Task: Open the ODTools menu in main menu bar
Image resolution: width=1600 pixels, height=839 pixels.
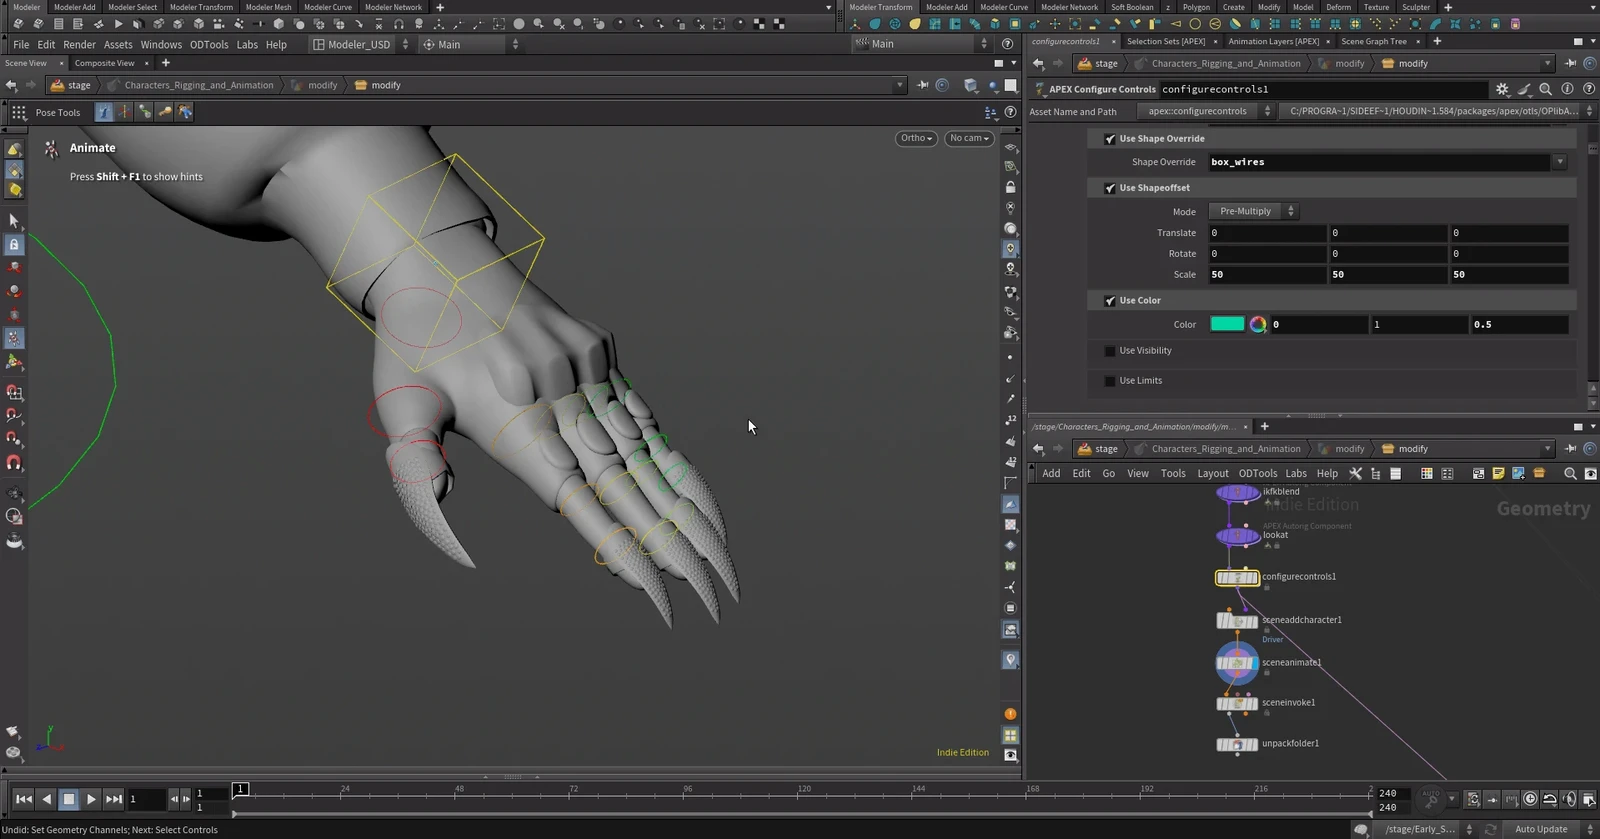Action: coord(209,44)
